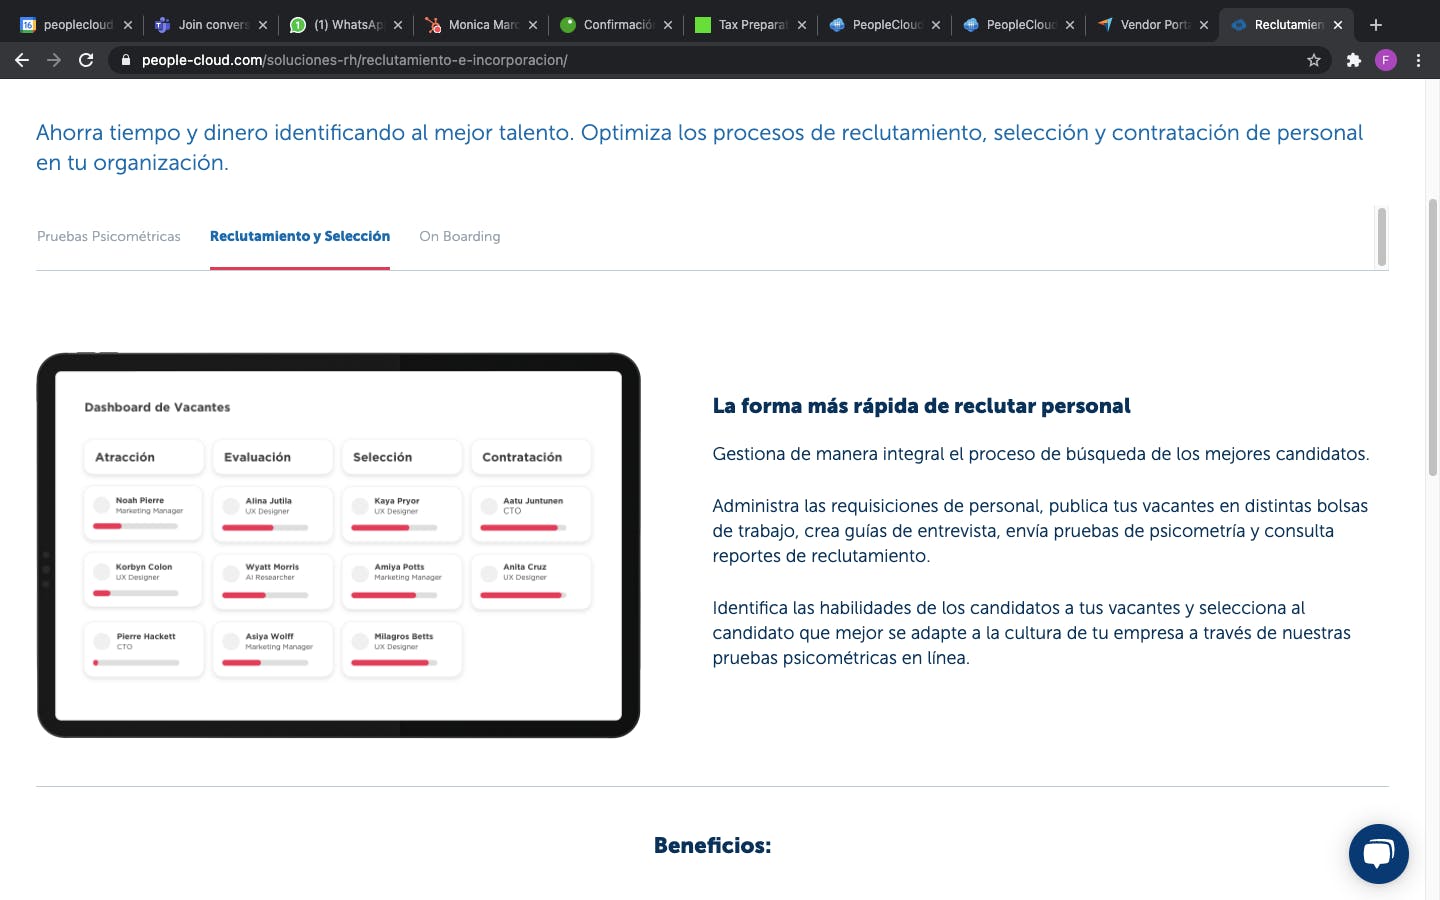Image resolution: width=1440 pixels, height=900 pixels.
Task: Click the Evaluación column header
Action: coord(273,457)
